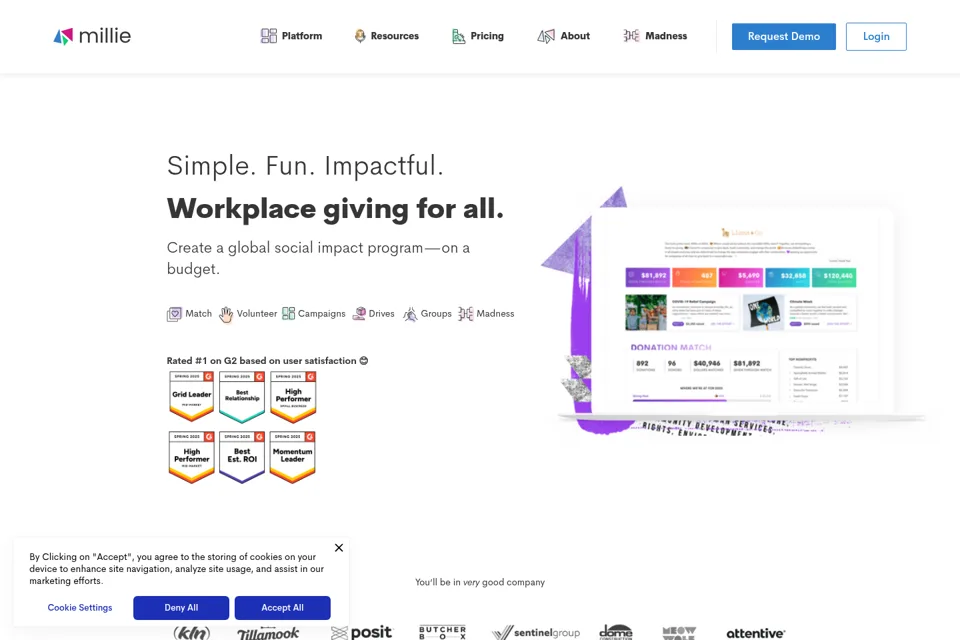Click the Match heart icon
This screenshot has width=960, height=640.
pos(174,314)
